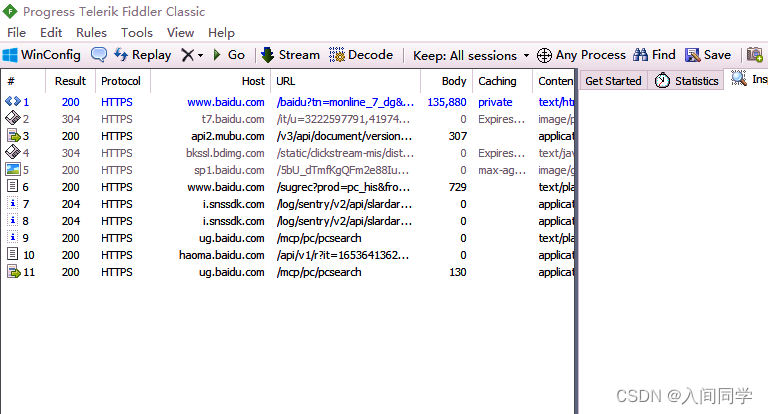The image size is (768, 414).
Task: Click the comment speech bubble icon
Action: (98, 55)
